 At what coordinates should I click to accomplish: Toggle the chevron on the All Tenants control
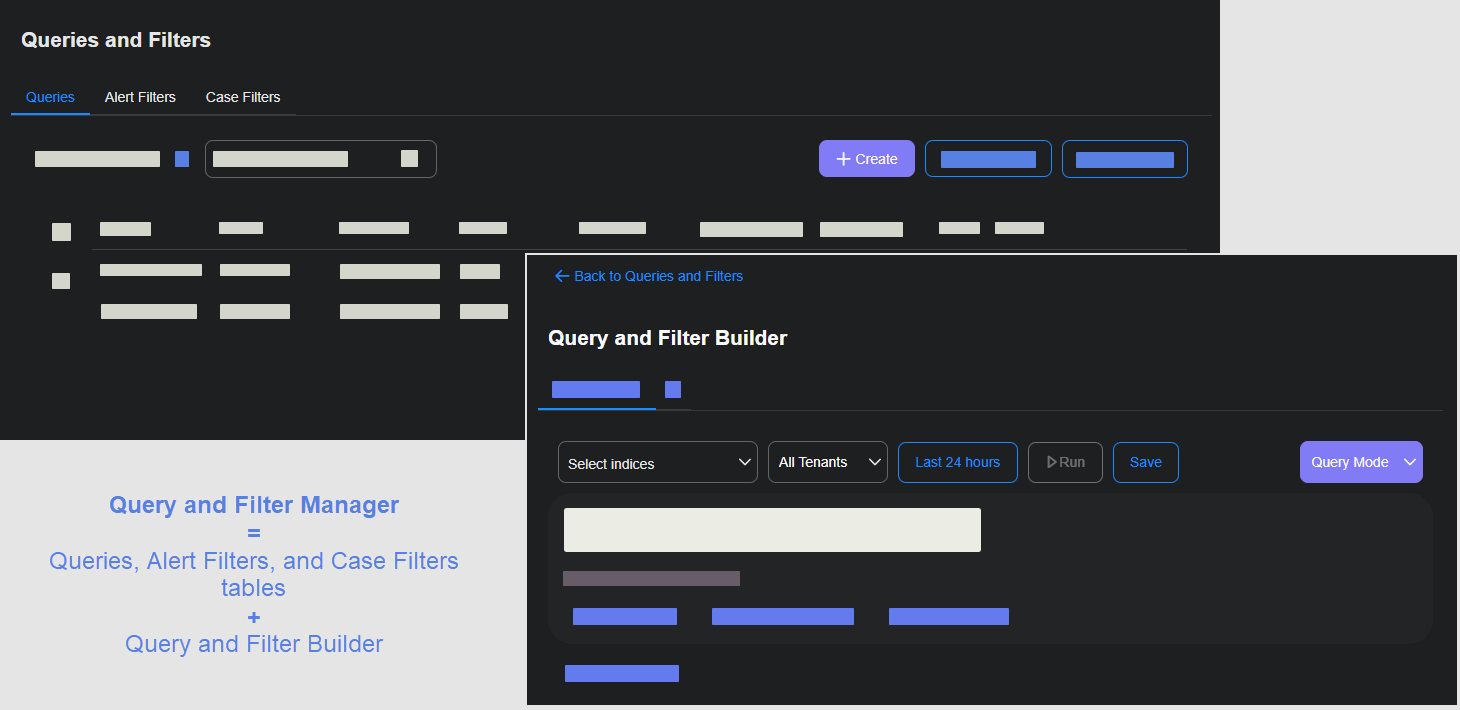tap(873, 461)
